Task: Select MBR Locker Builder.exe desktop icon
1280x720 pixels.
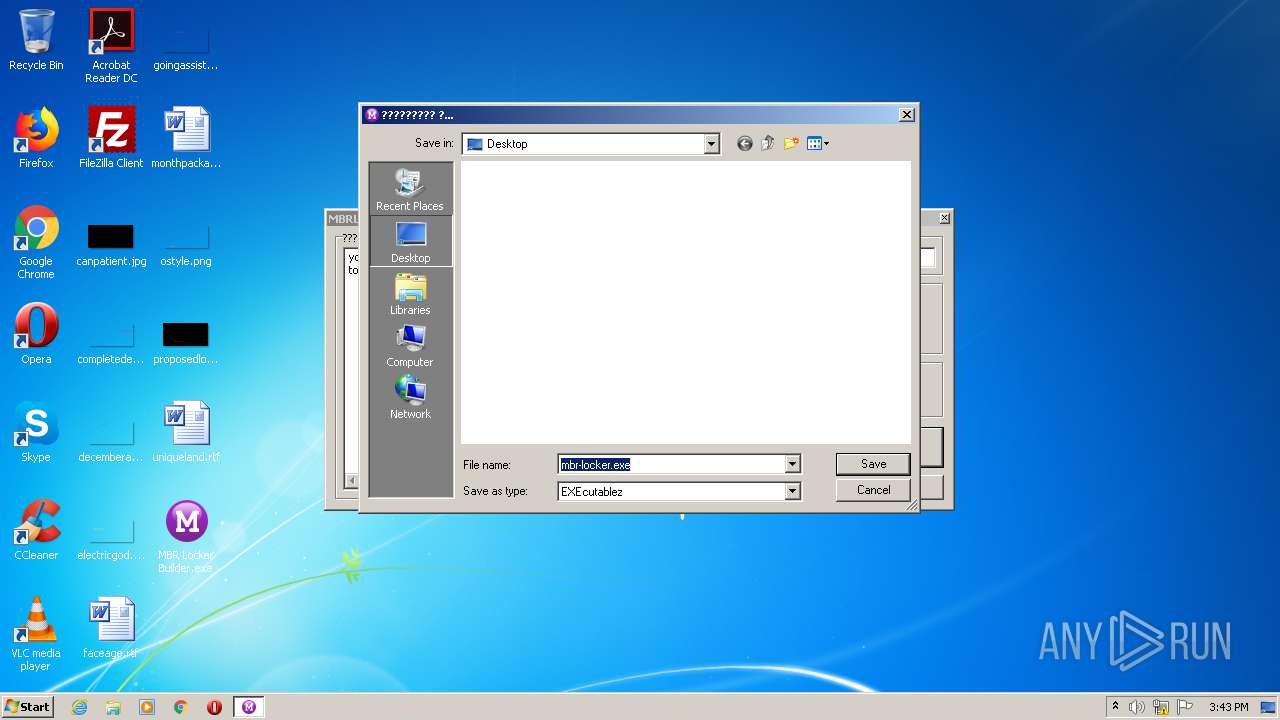Action: coord(186,536)
